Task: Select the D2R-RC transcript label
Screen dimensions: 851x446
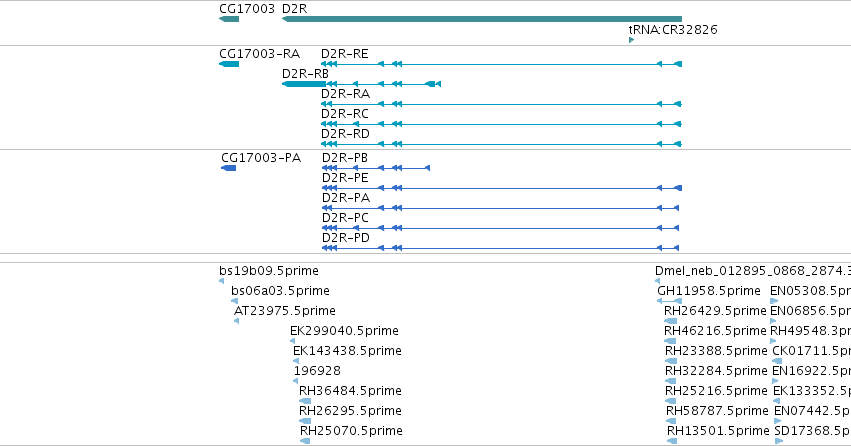Action: 345,114
